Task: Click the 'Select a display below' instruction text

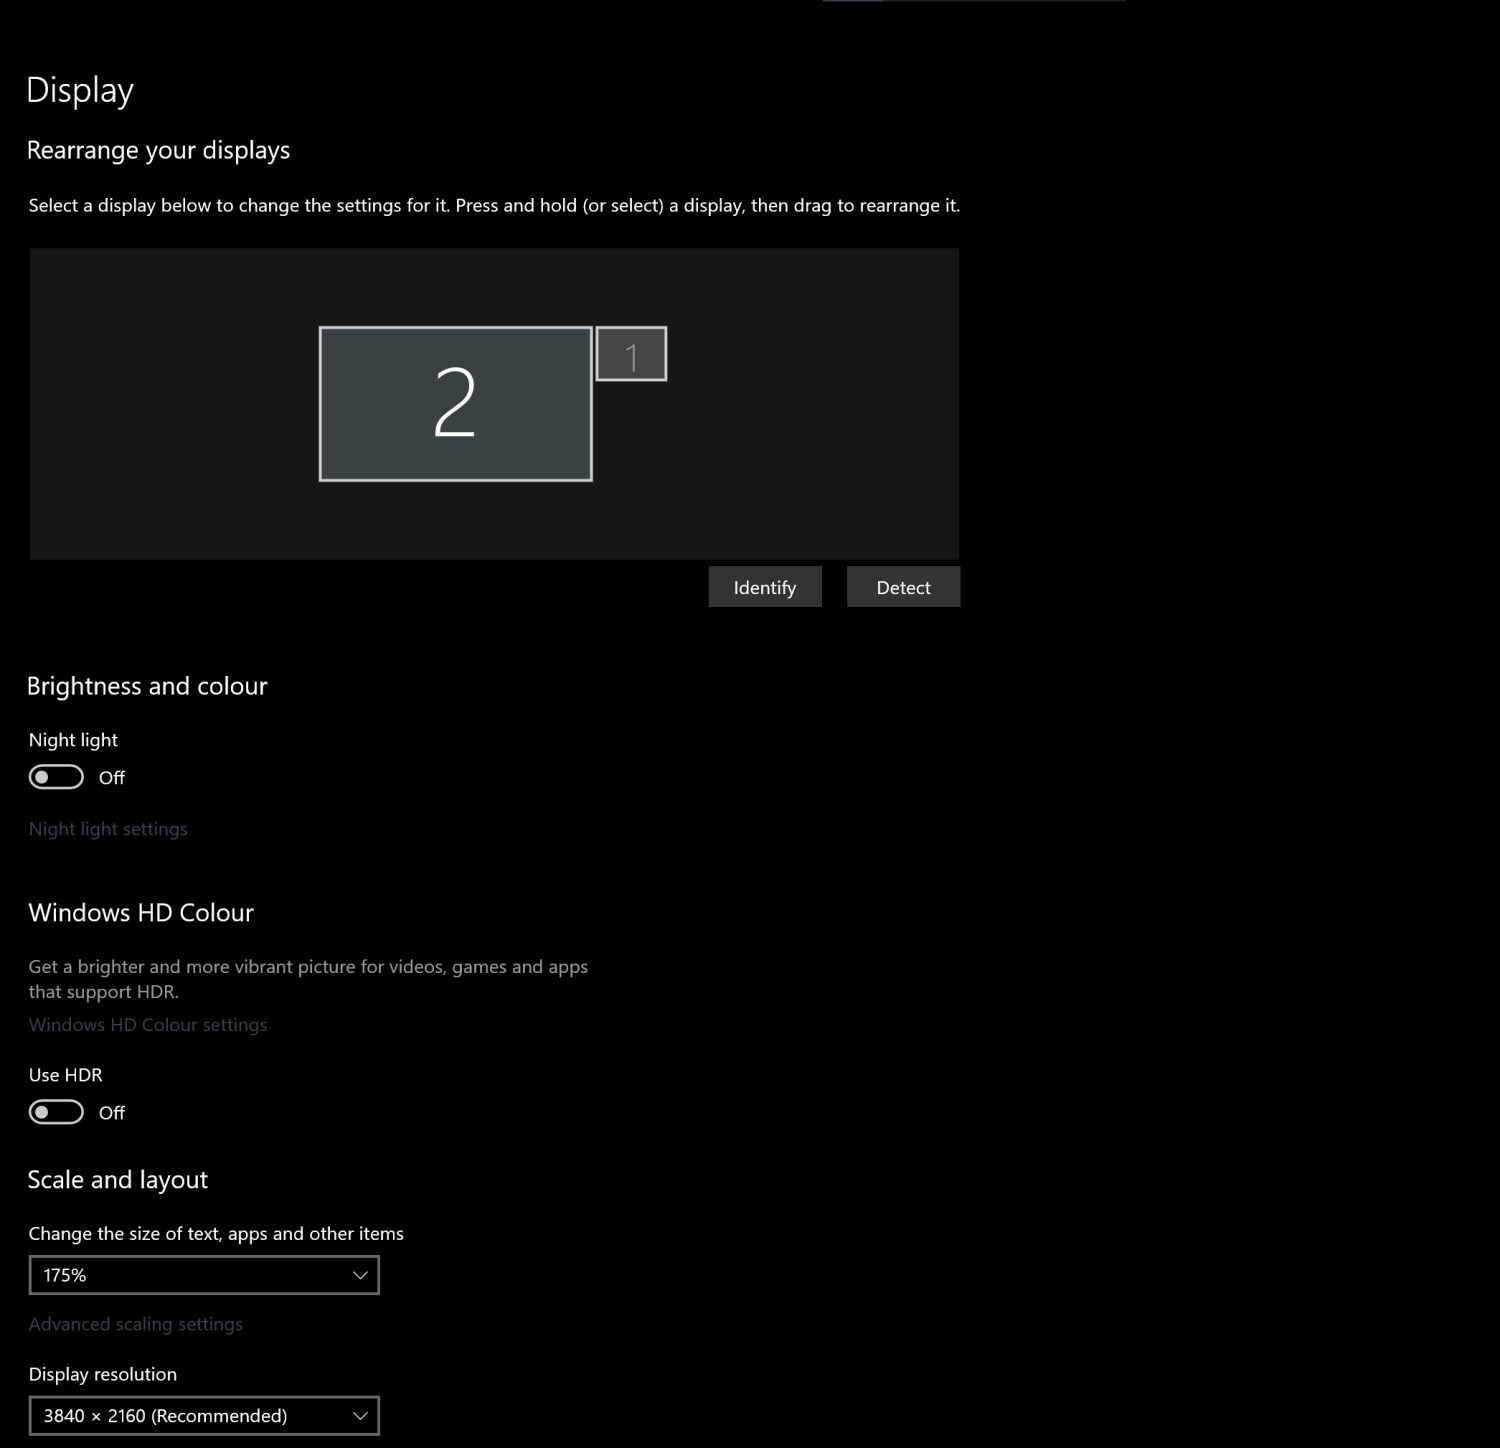Action: click(x=494, y=206)
